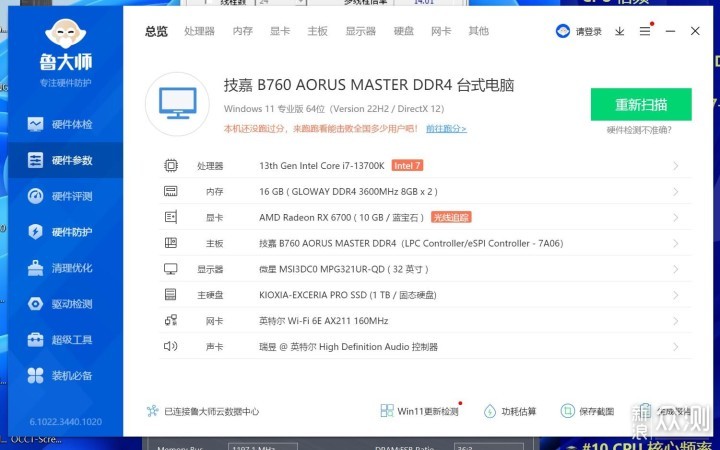This screenshot has height=450, width=720.
Task: Click the 功耗估算 power estimate icon
Action: tap(490, 411)
